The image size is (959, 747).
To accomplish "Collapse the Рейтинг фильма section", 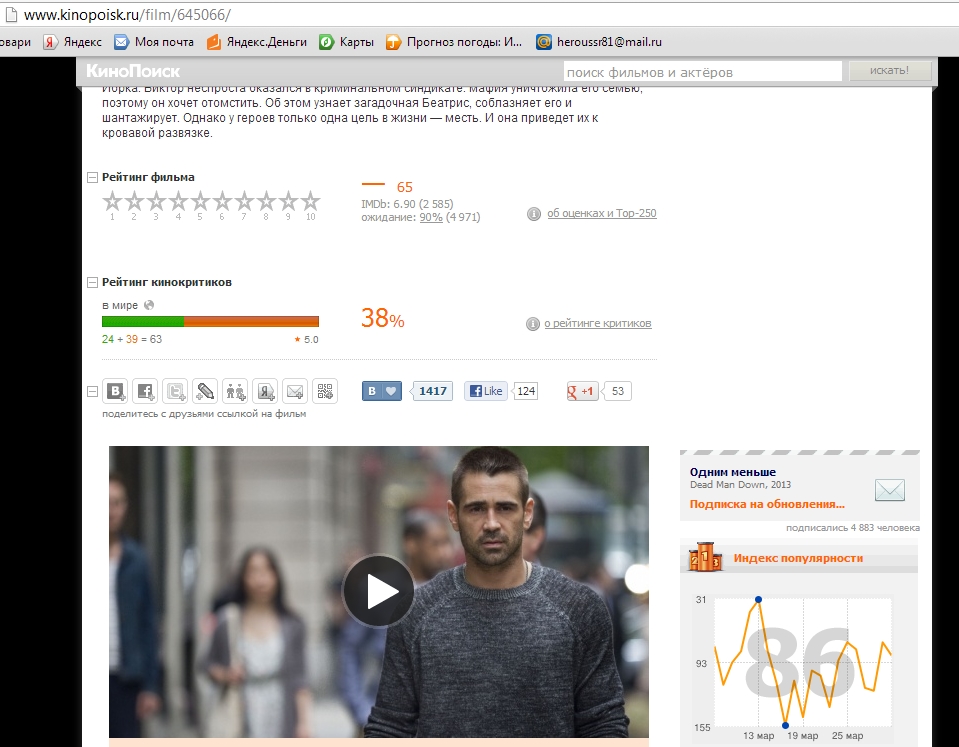I will 93,178.
